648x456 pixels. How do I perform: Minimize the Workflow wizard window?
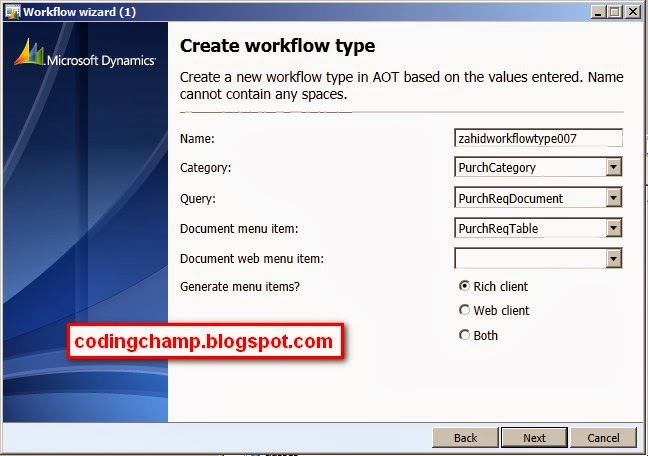point(598,12)
